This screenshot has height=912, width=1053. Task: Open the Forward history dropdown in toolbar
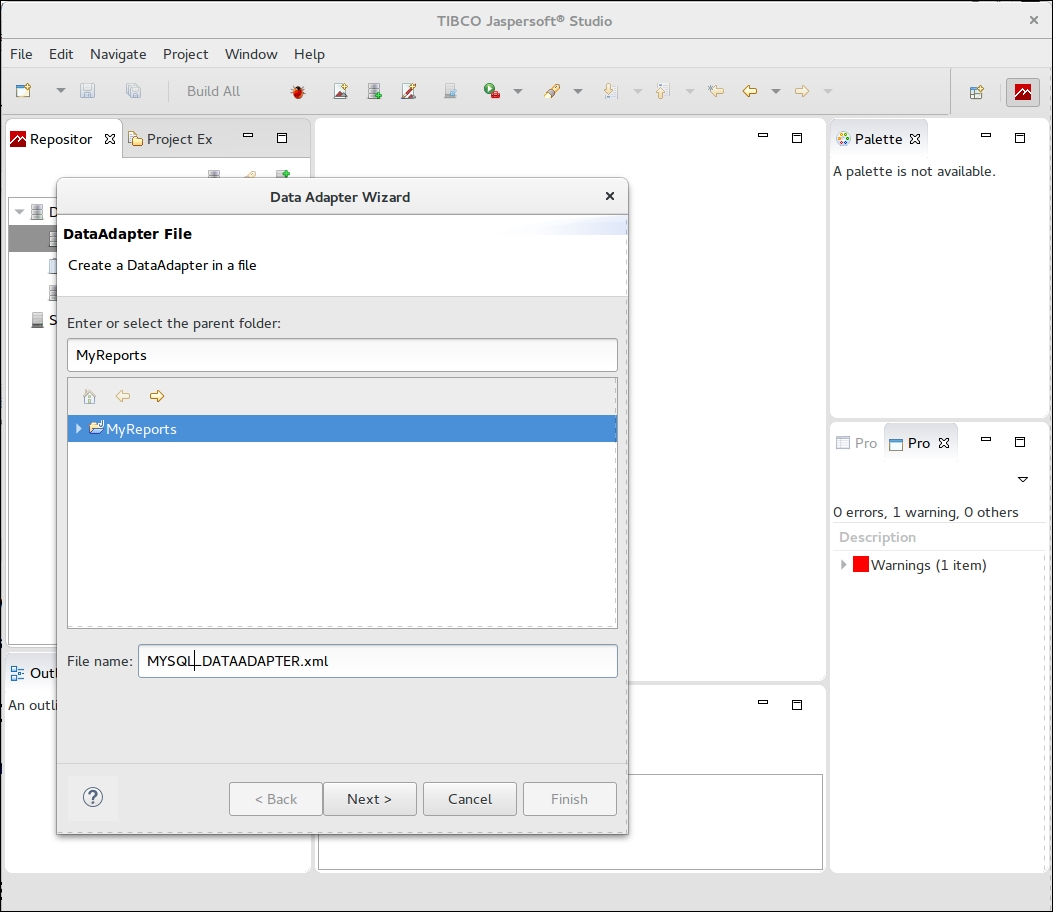pyautogui.click(x=827, y=91)
